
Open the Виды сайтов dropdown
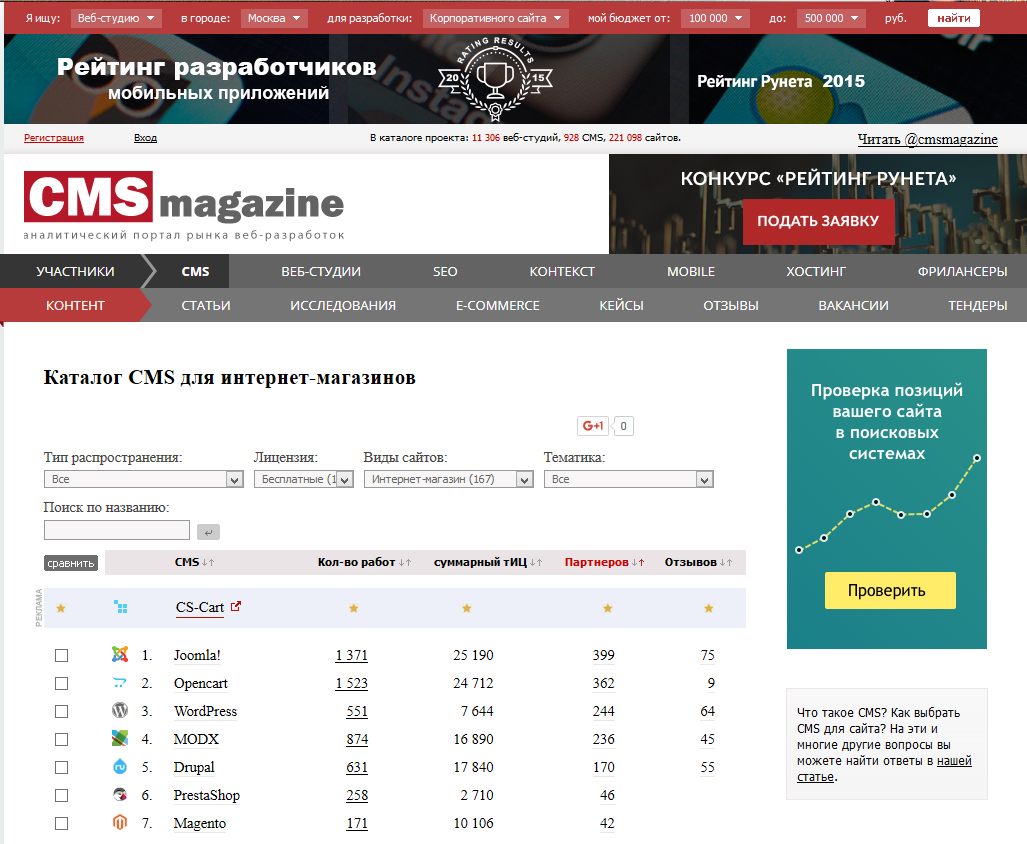449,479
